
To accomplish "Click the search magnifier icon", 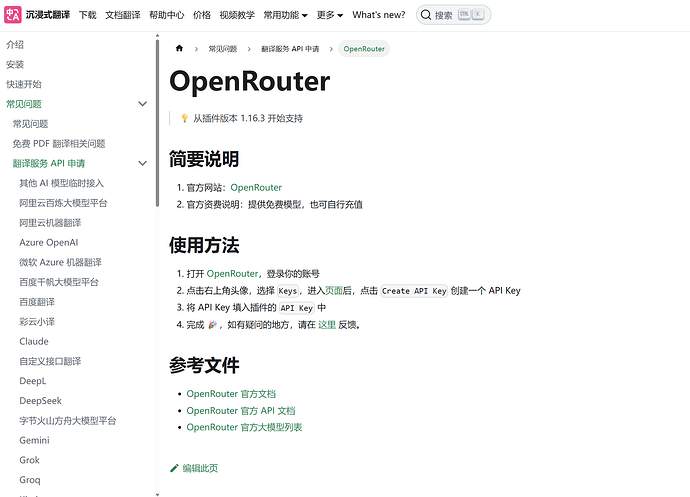I will point(426,15).
